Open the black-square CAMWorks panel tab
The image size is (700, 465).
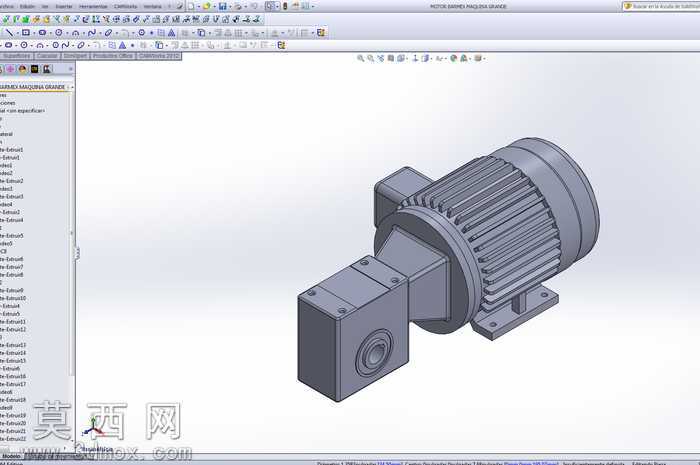(x=34, y=69)
